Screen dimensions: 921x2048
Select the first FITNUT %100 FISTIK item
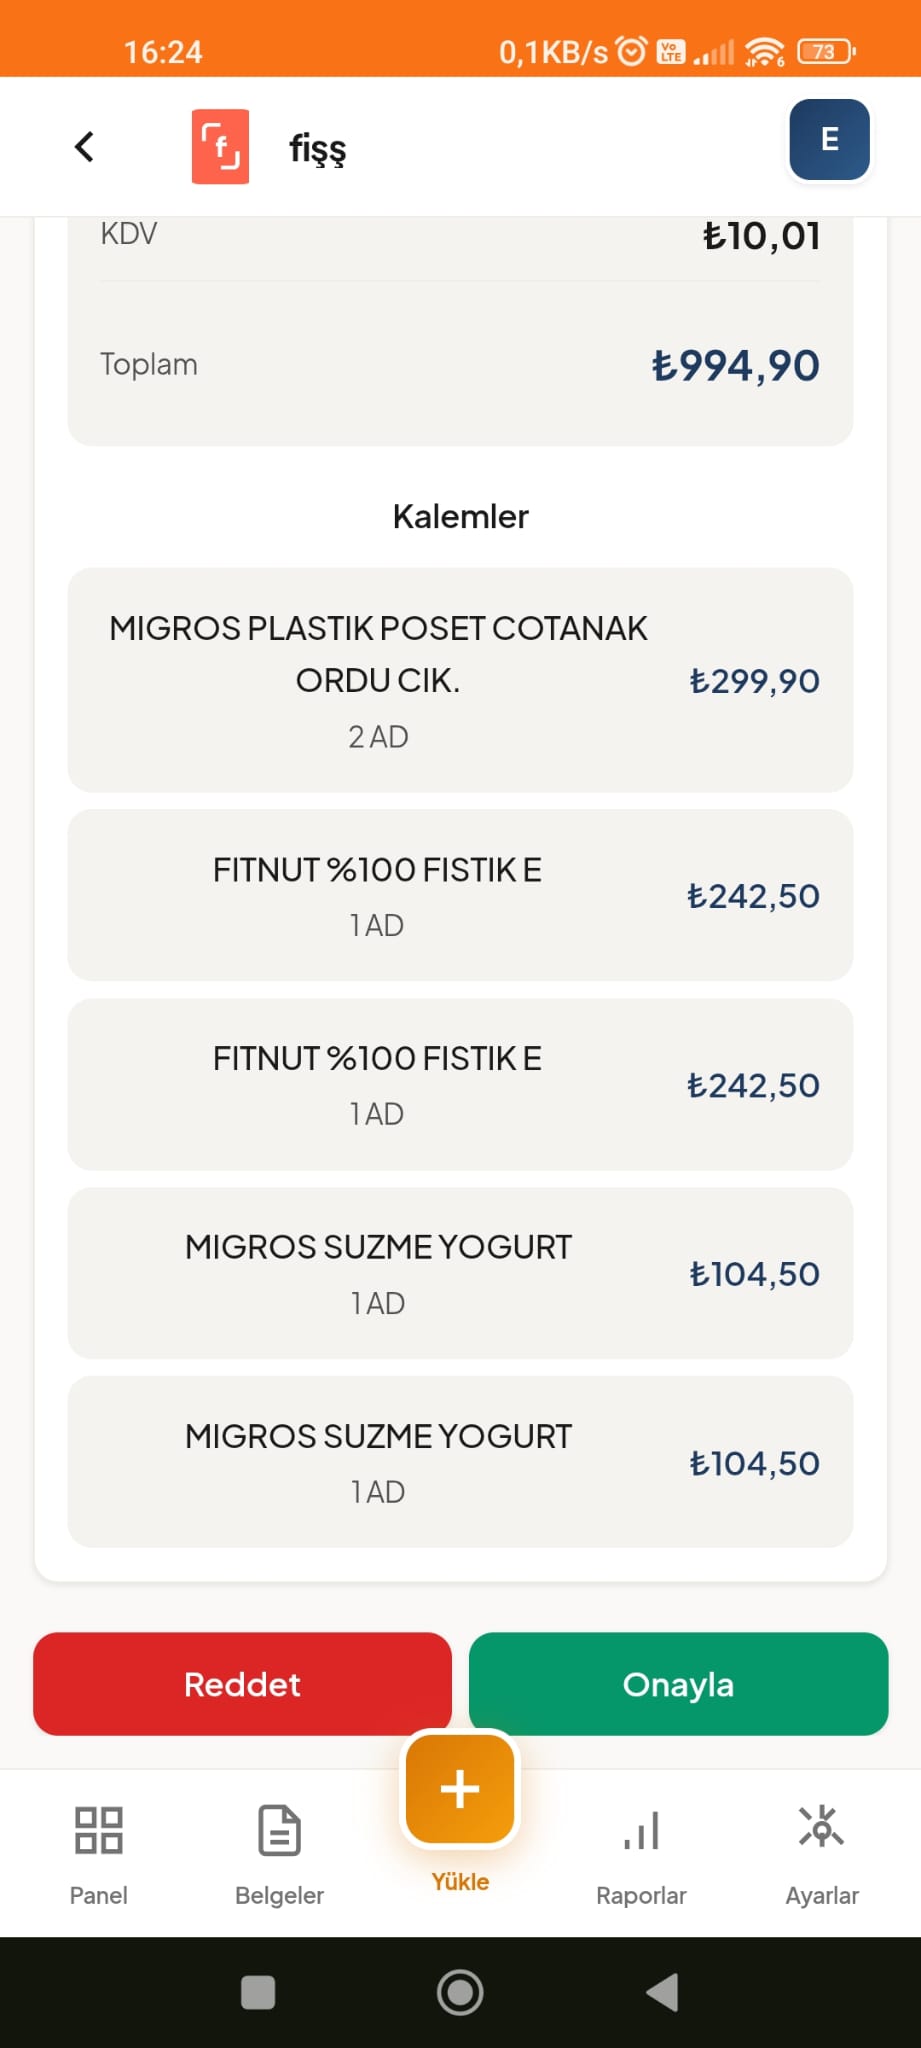point(460,895)
